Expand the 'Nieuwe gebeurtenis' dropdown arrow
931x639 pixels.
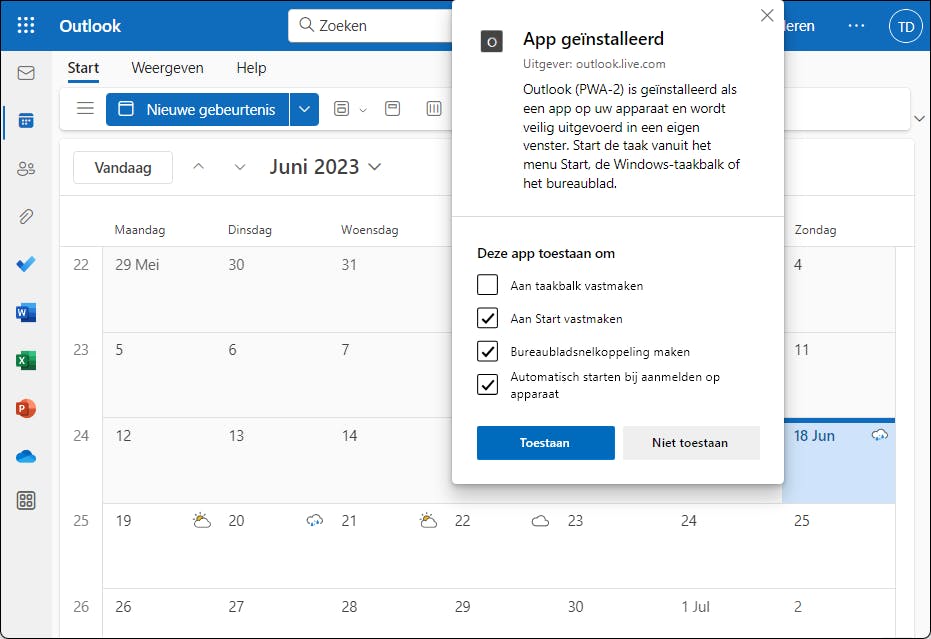point(304,109)
